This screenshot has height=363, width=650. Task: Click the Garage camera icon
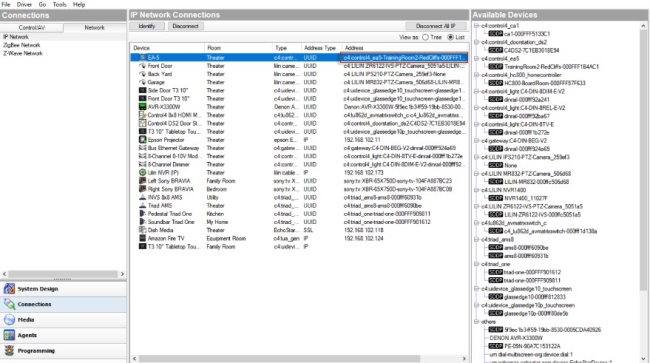click(143, 82)
